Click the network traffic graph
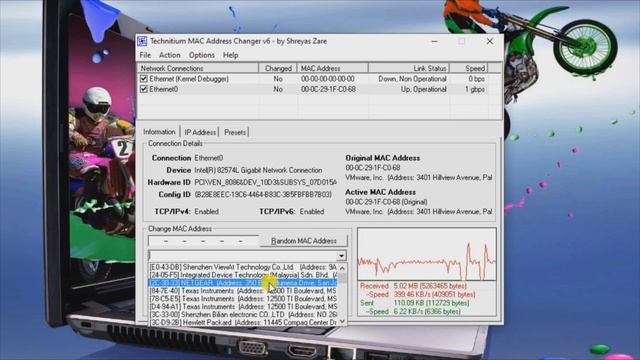 point(427,254)
